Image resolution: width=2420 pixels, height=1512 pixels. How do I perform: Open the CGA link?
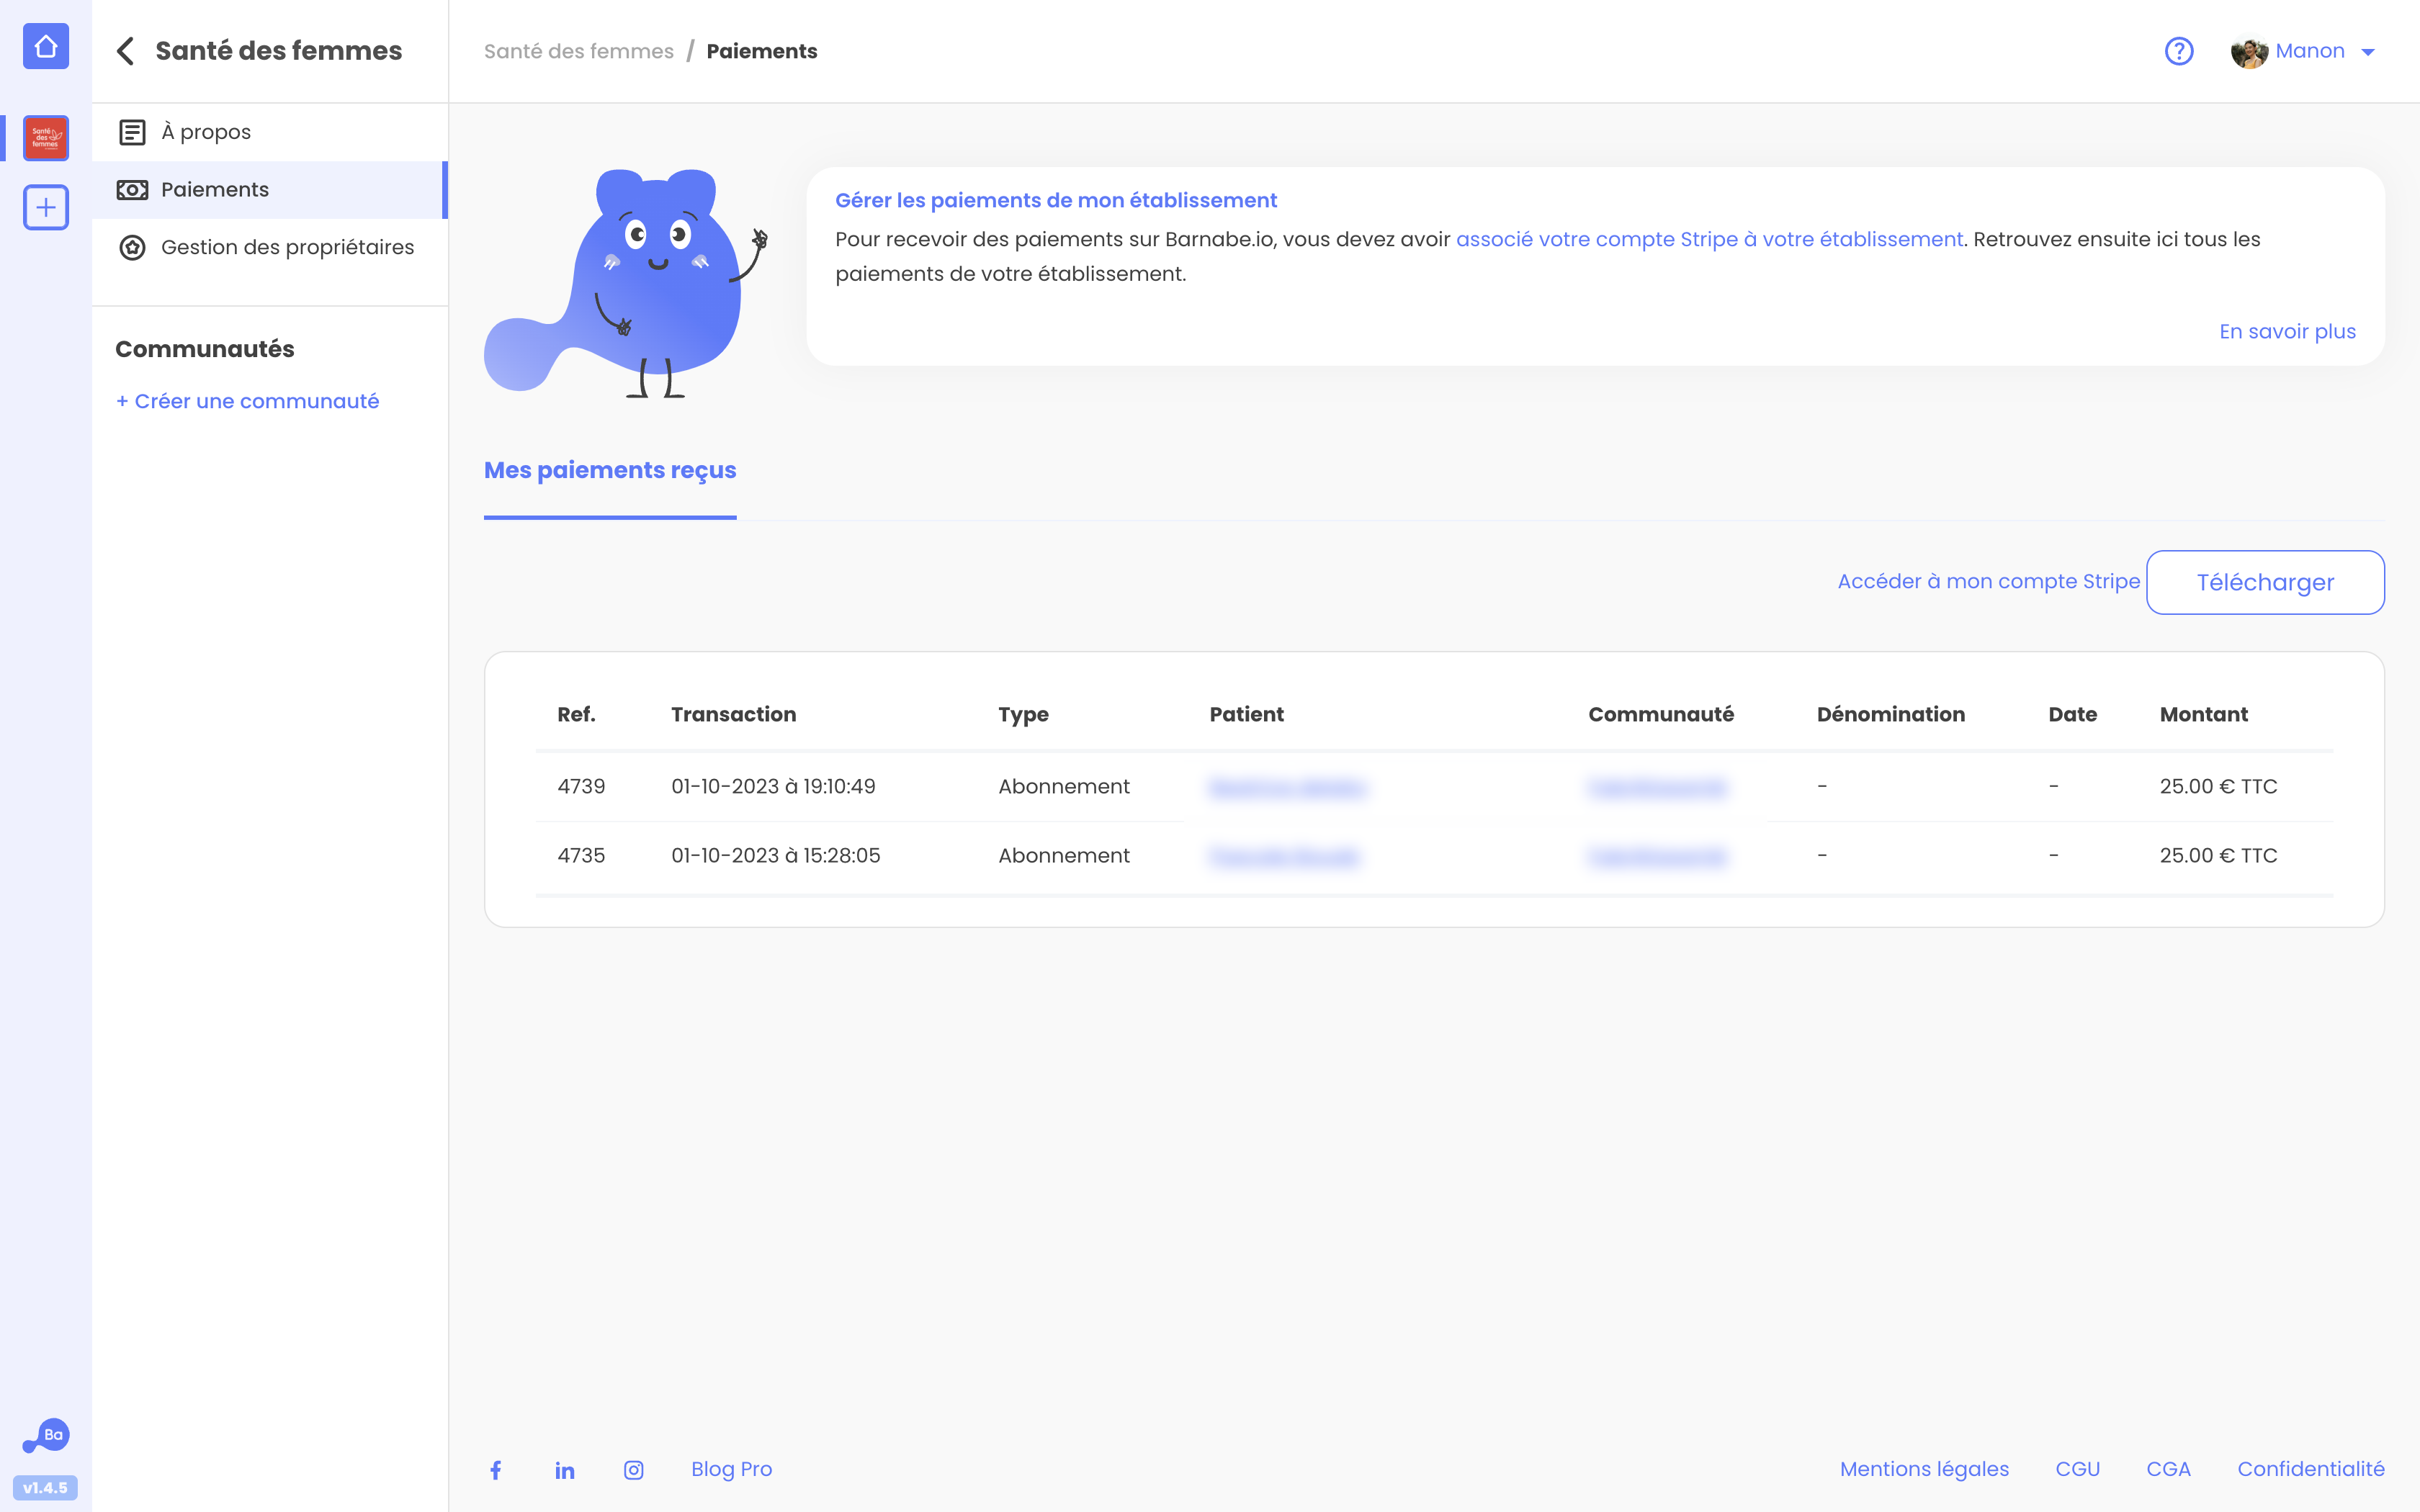(2168, 1470)
